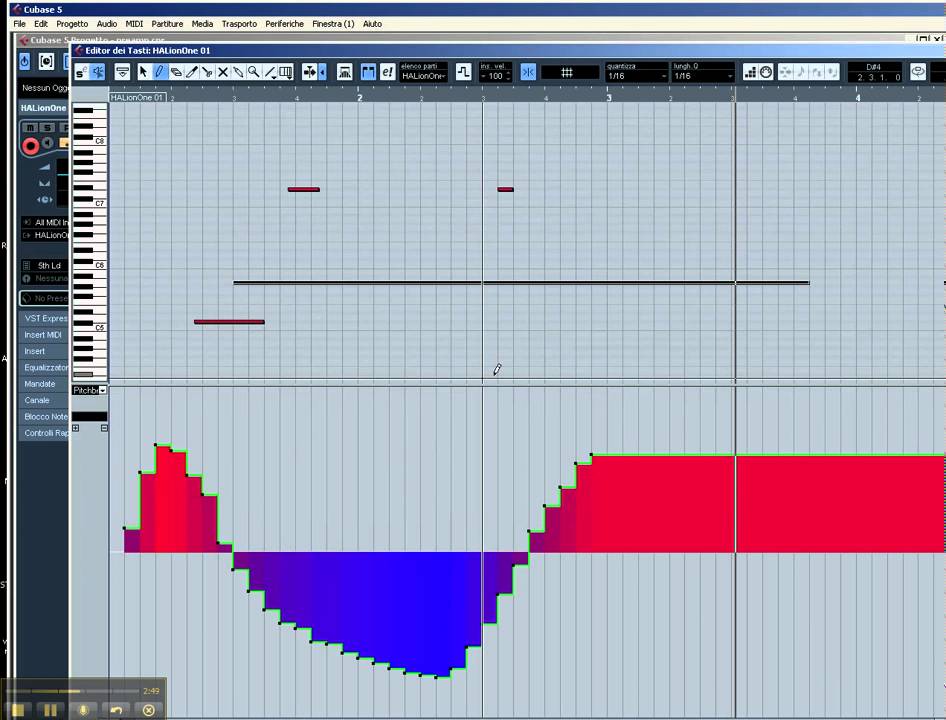The width and height of the screenshot is (946, 720).
Task: Toggle Auto-Scroll button
Action: coord(310,72)
